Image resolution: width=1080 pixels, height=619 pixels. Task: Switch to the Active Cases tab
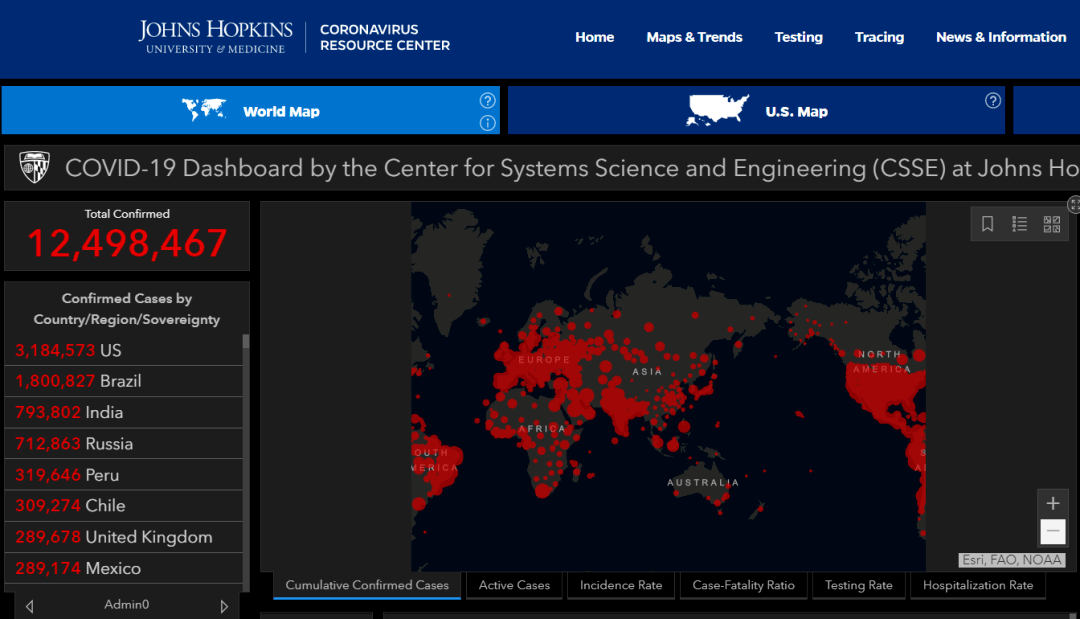coord(514,585)
